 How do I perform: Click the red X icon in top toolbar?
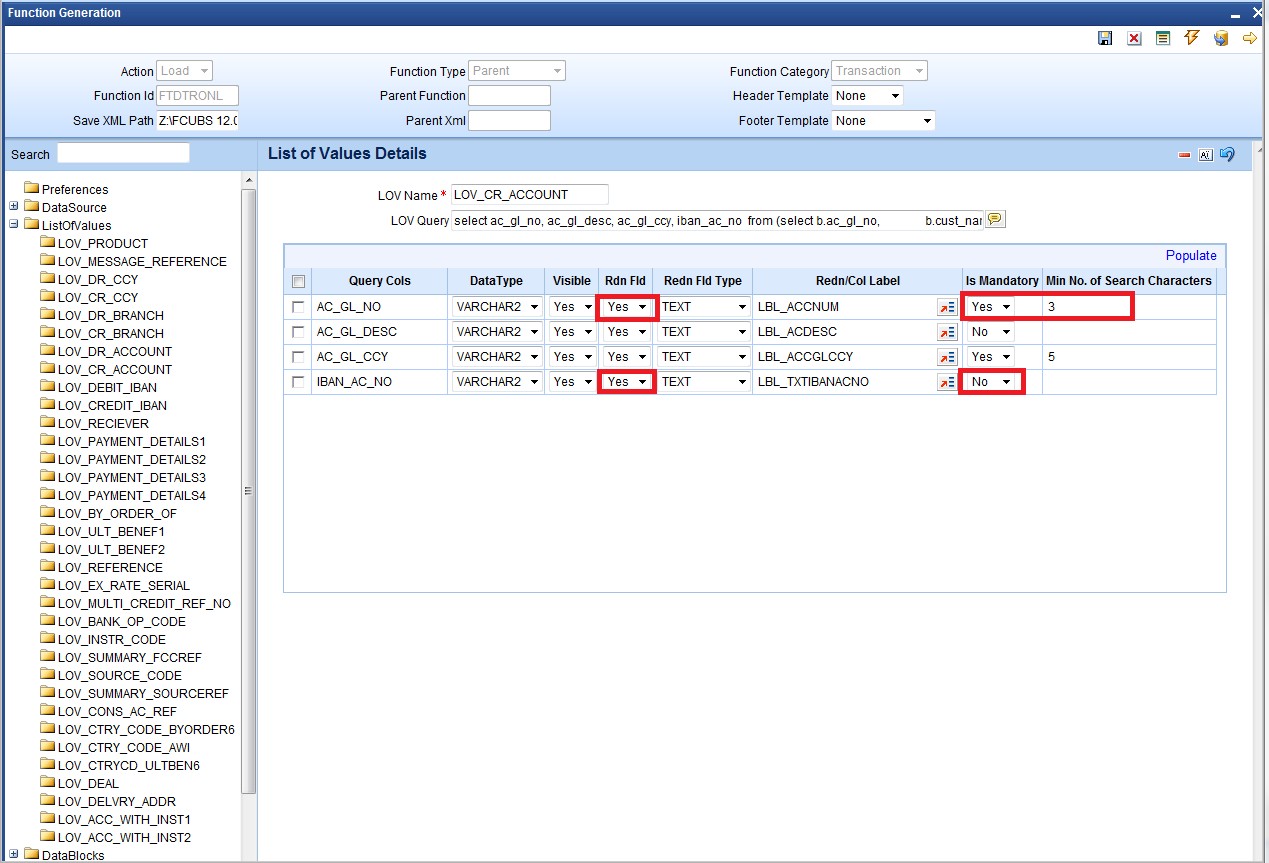(1134, 38)
